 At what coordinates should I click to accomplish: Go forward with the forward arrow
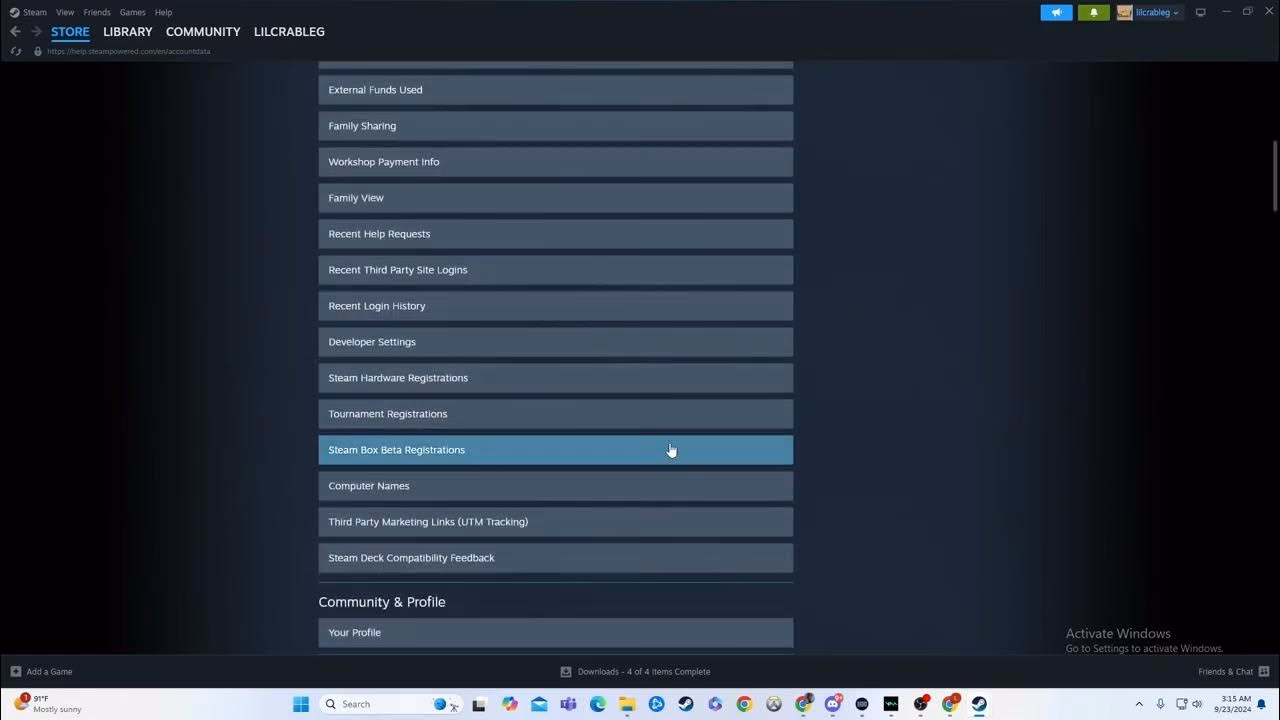[37, 32]
